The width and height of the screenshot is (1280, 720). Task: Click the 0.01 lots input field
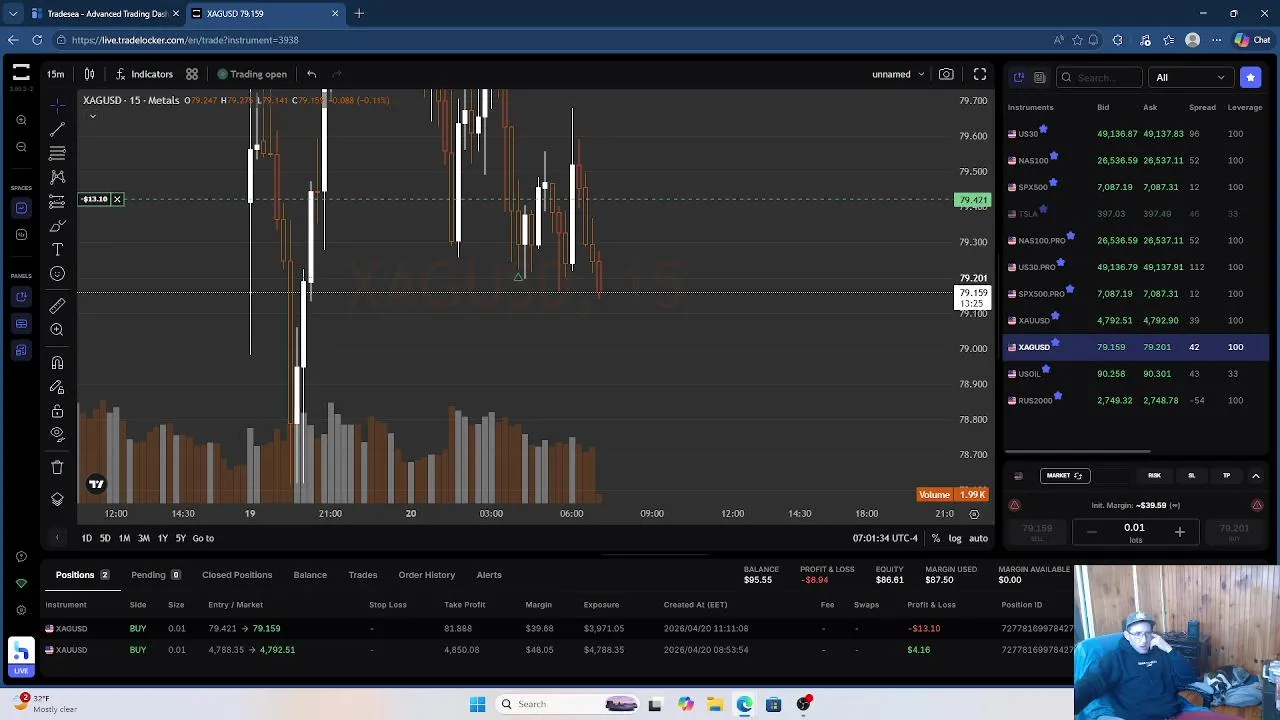click(x=1135, y=532)
